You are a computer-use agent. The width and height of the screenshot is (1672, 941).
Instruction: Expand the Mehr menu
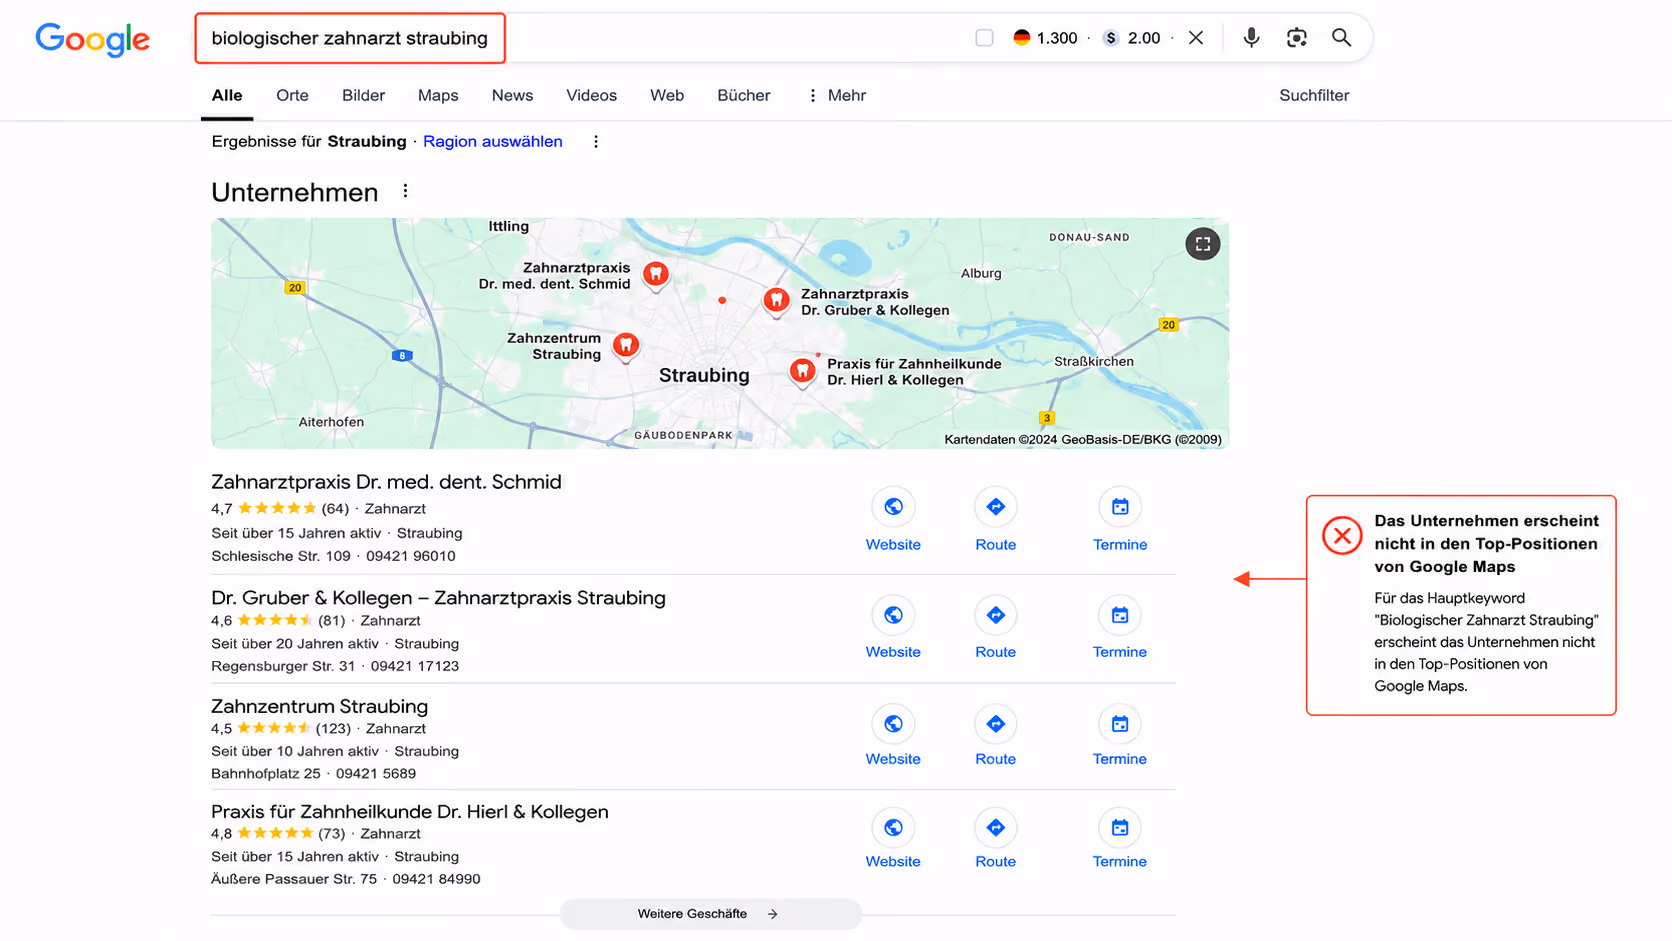coord(836,95)
